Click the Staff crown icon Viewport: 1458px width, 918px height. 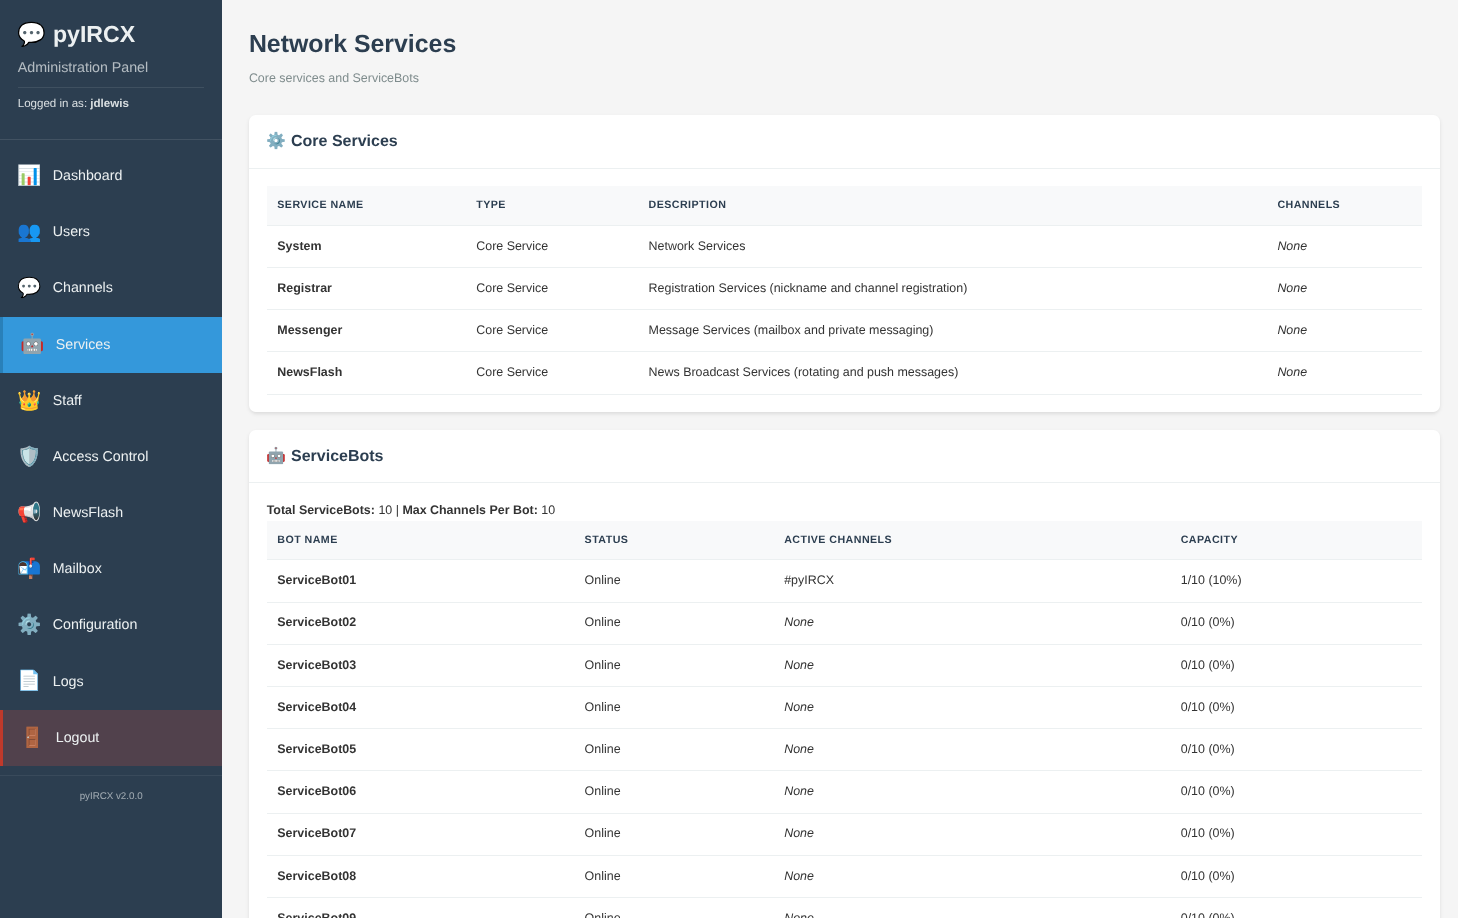point(29,401)
